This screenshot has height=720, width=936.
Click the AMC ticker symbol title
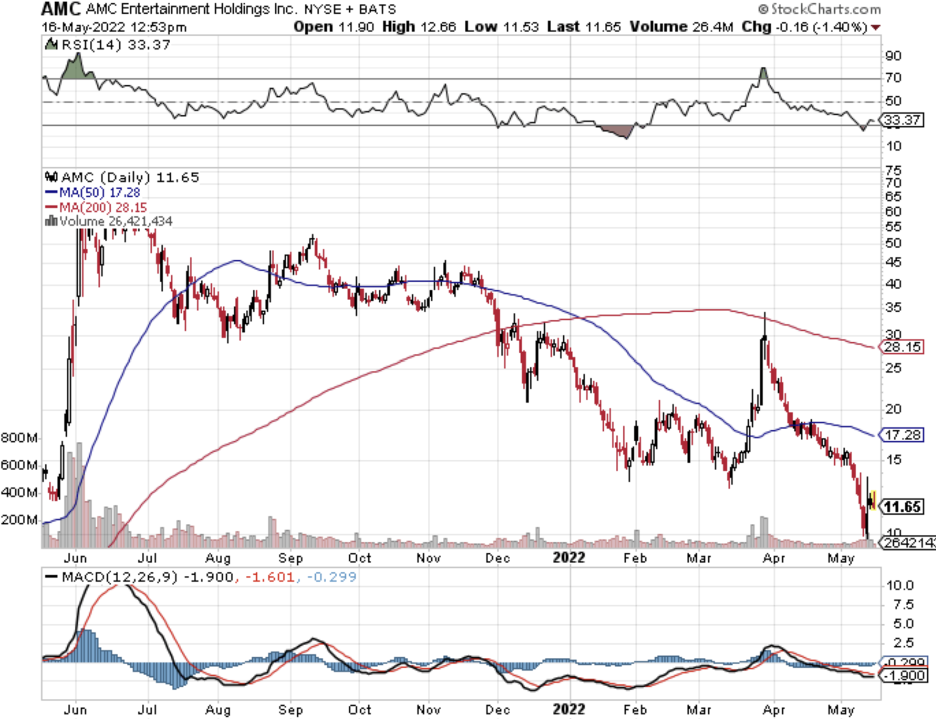pyautogui.click(x=61, y=9)
